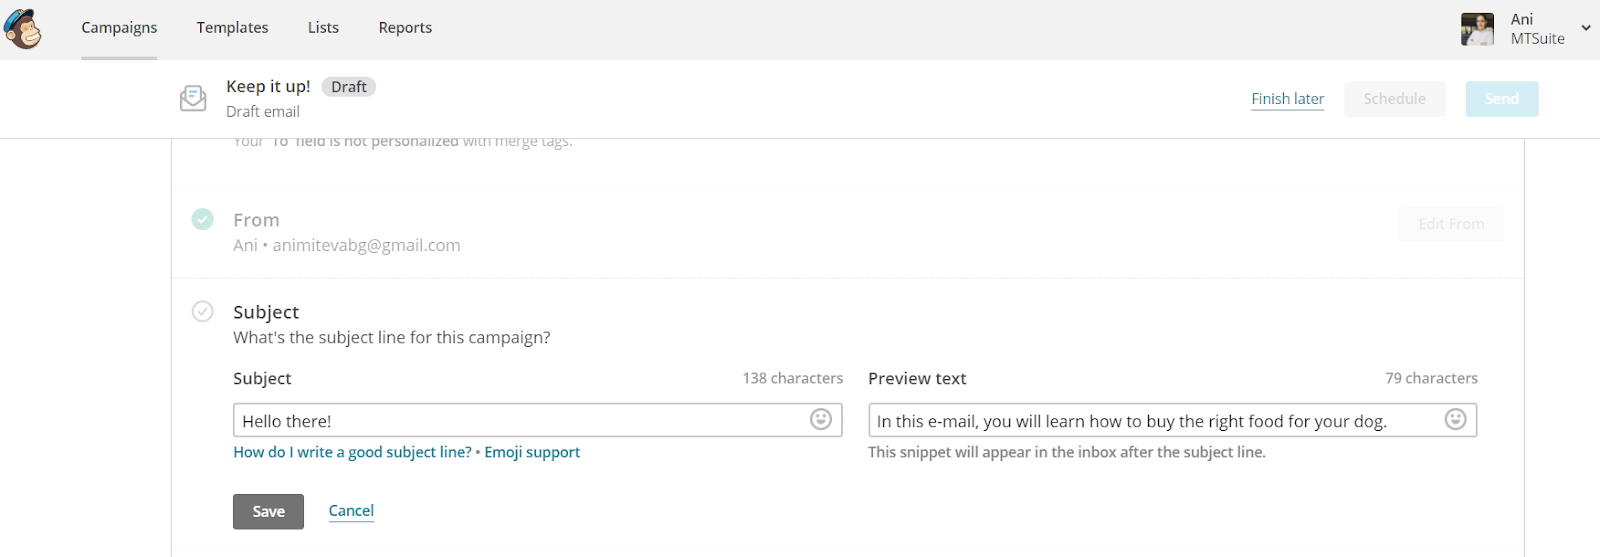Click the Finish later link
This screenshot has height=557, width=1600.
coord(1287,99)
